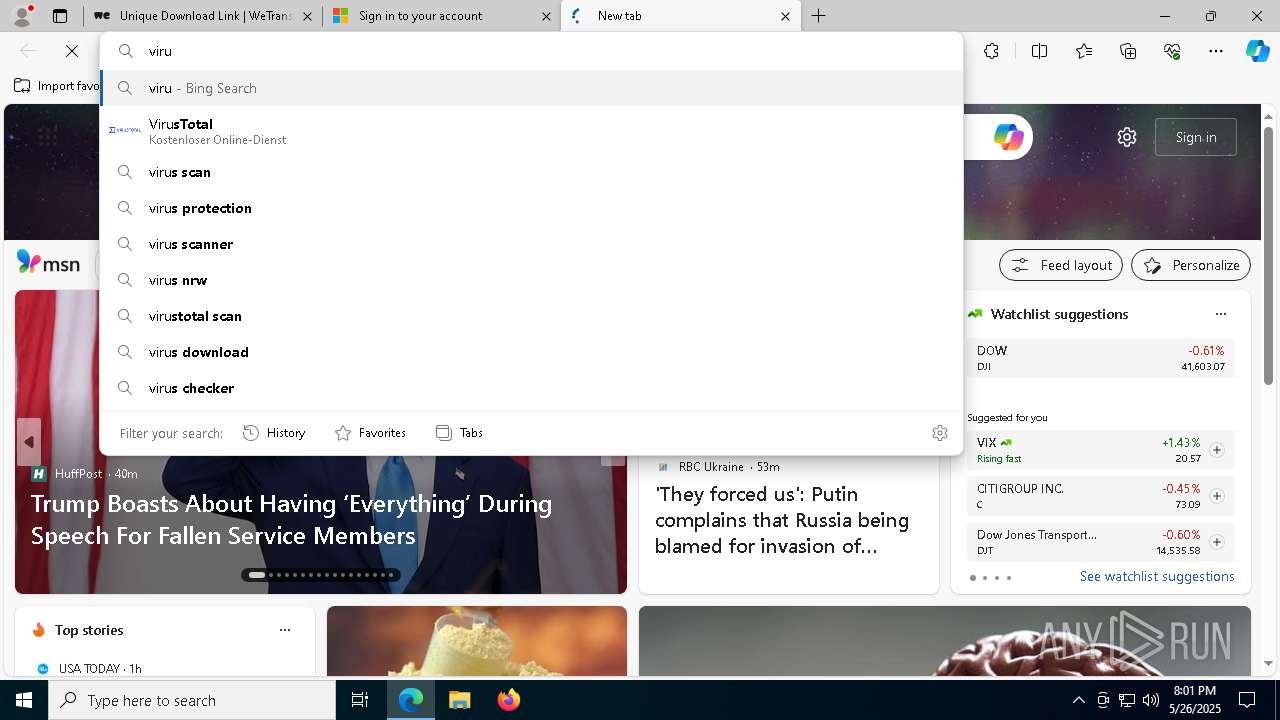Open Settings and more ellipsis menu
The image size is (1280, 720).
tap(1216, 51)
